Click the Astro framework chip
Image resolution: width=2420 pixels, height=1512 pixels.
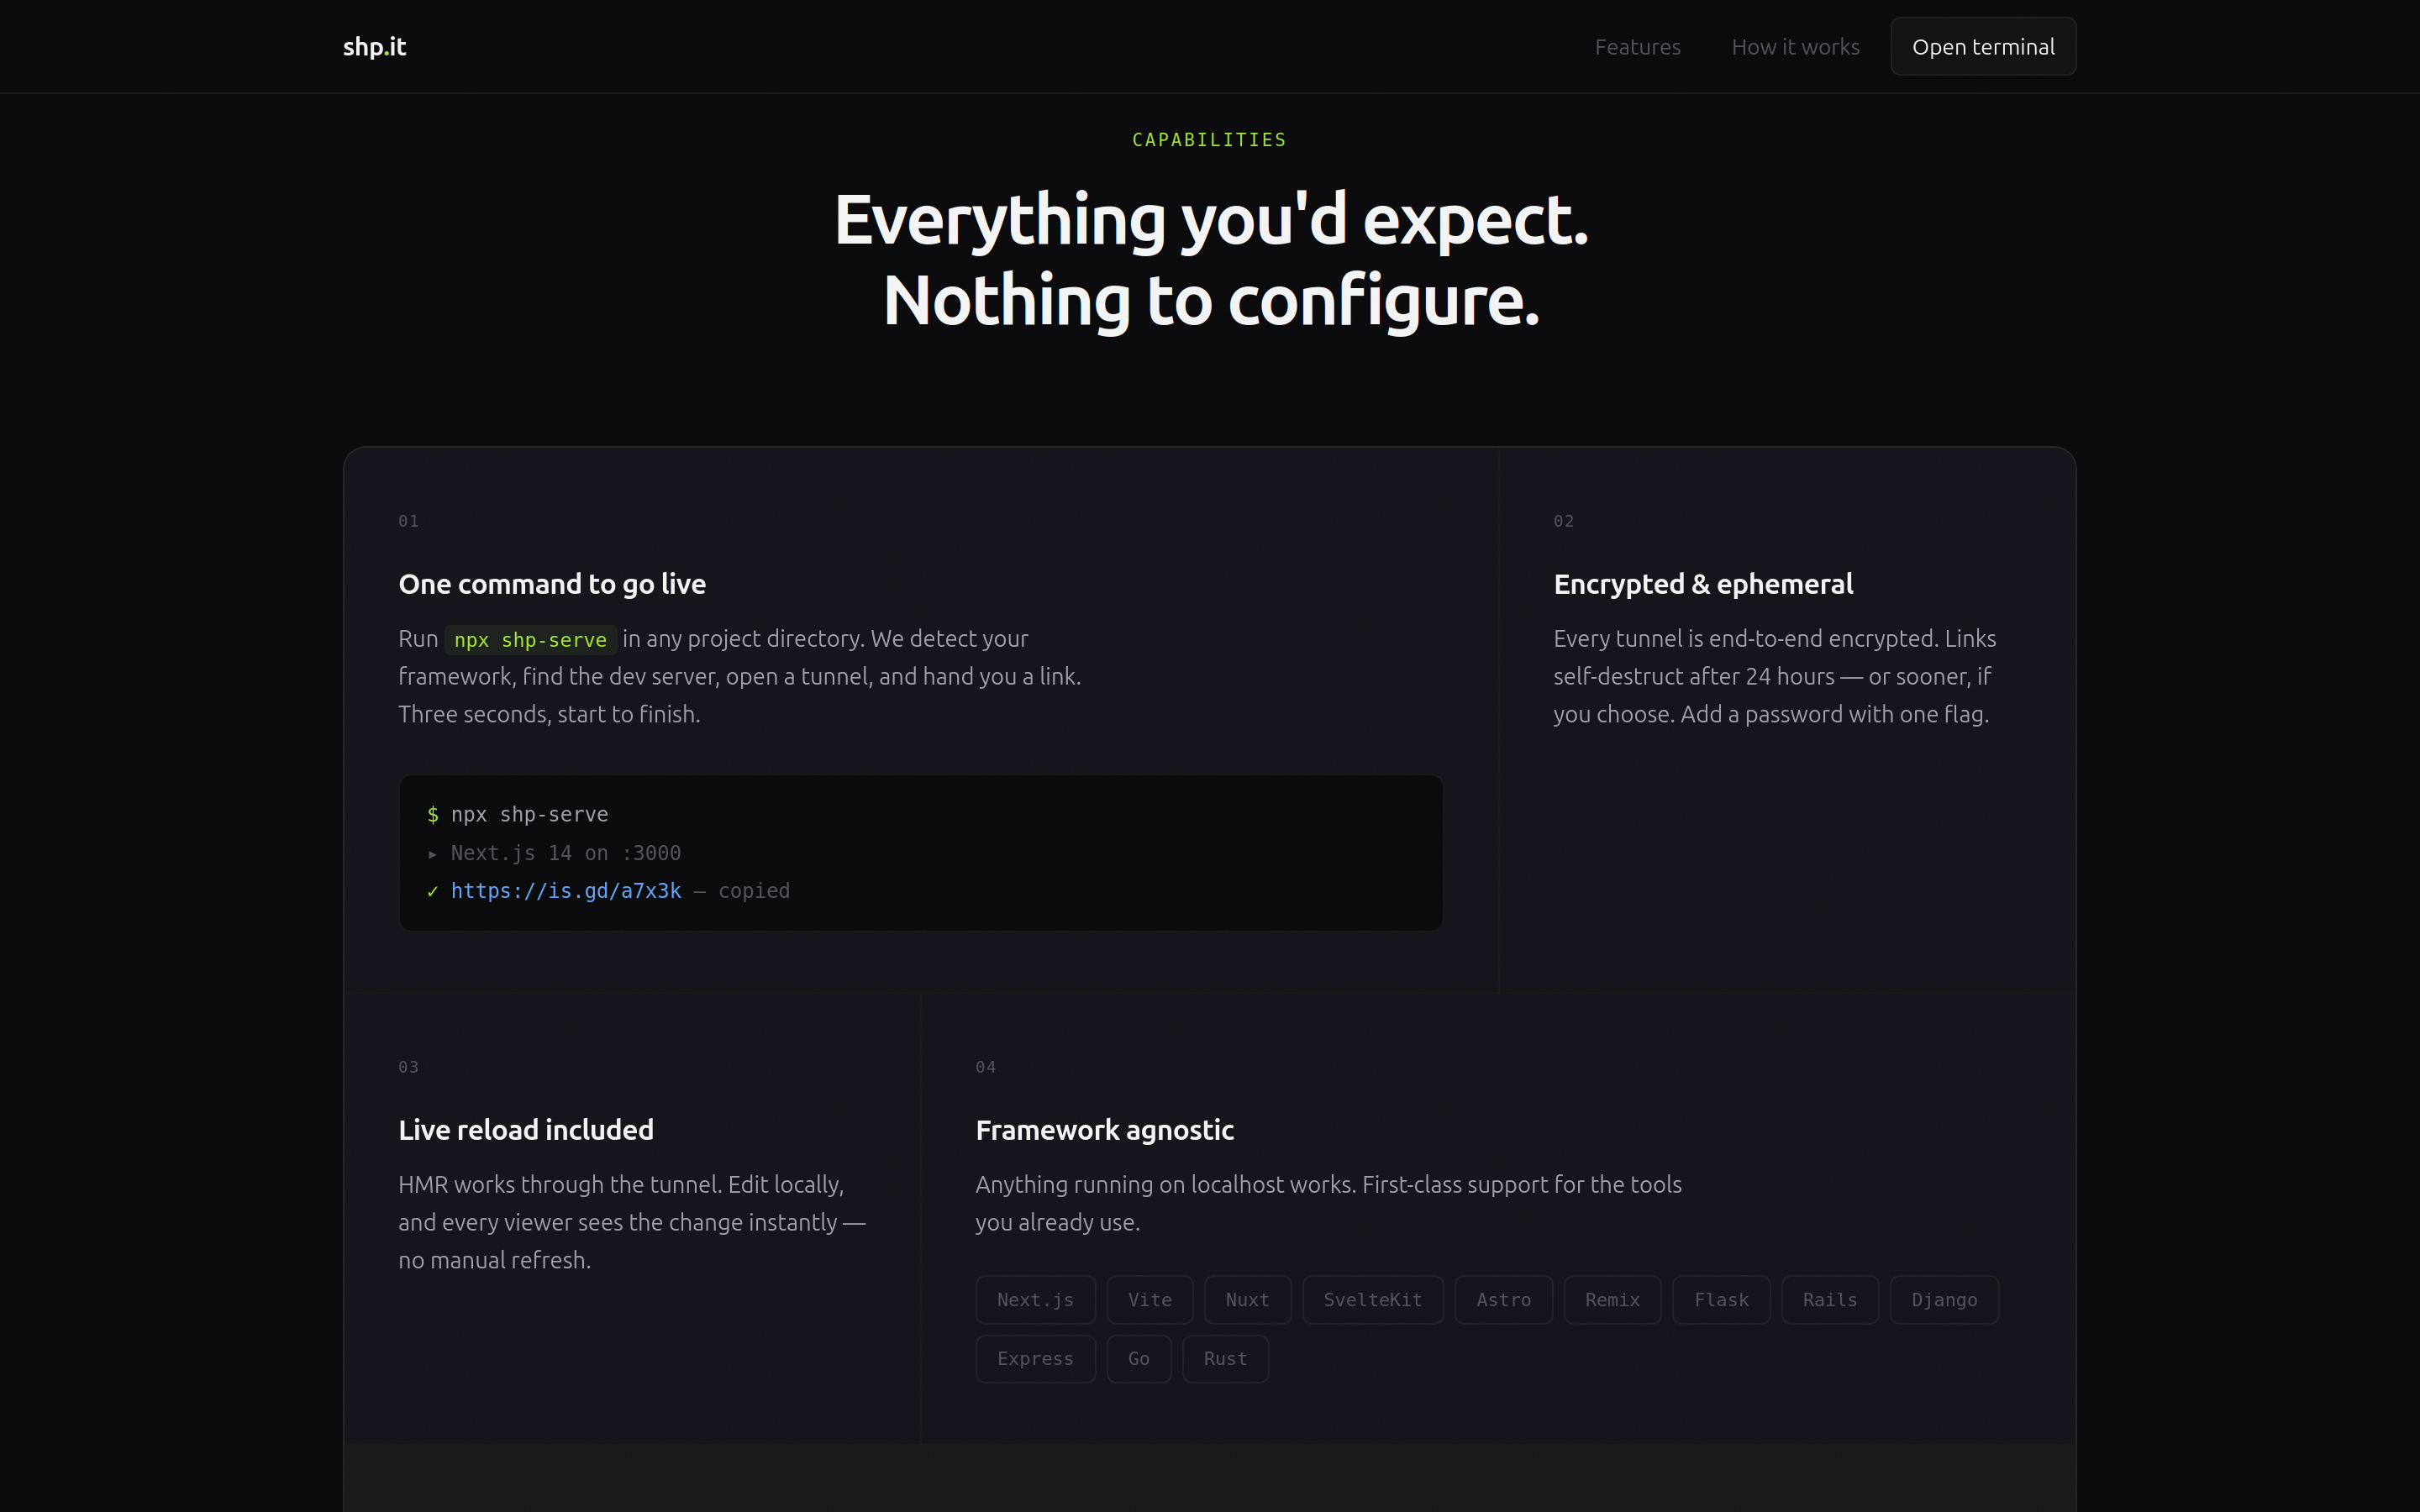point(1503,1300)
